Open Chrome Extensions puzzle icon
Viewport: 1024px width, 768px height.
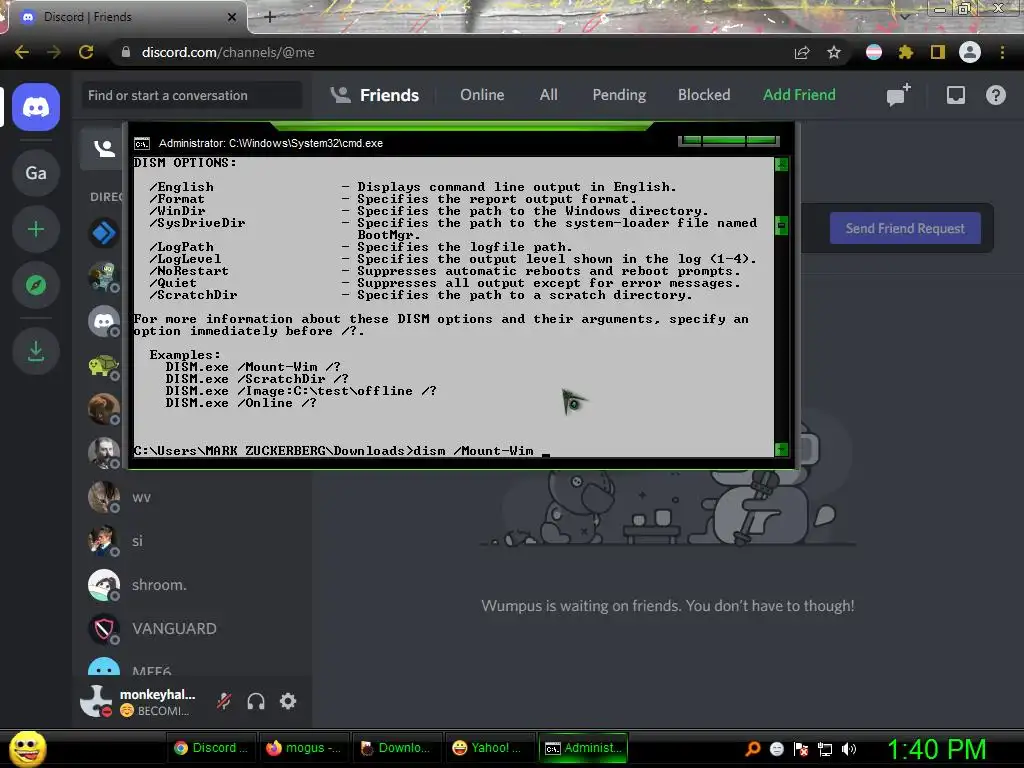906,52
